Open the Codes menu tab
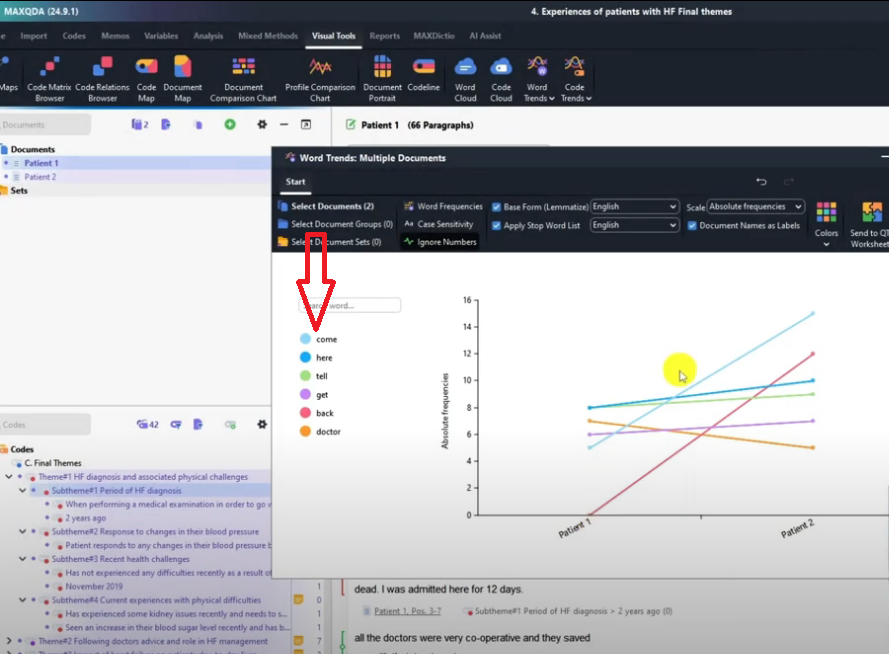This screenshot has width=889, height=654. tap(74, 36)
